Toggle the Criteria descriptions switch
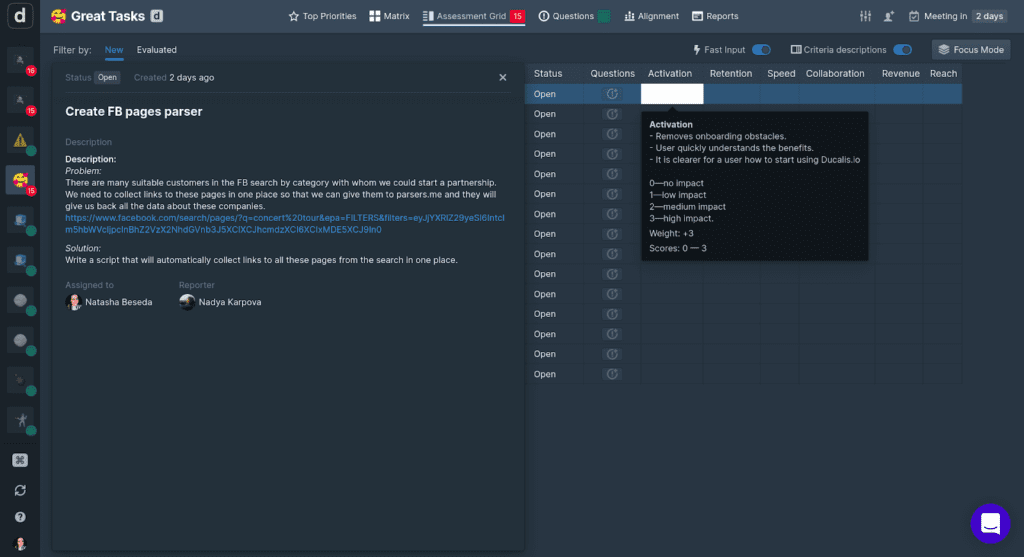The height and width of the screenshot is (557, 1024). click(x=902, y=50)
